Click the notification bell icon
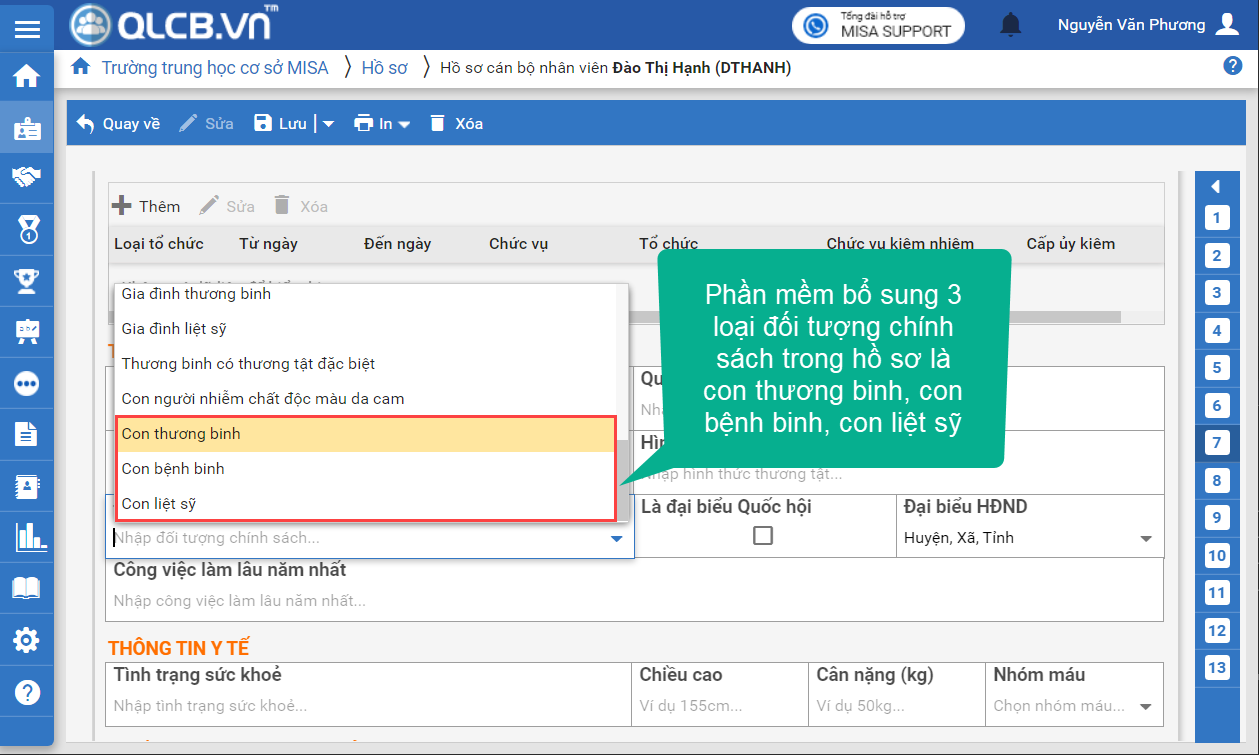This screenshot has width=1259, height=755. click(x=1012, y=25)
